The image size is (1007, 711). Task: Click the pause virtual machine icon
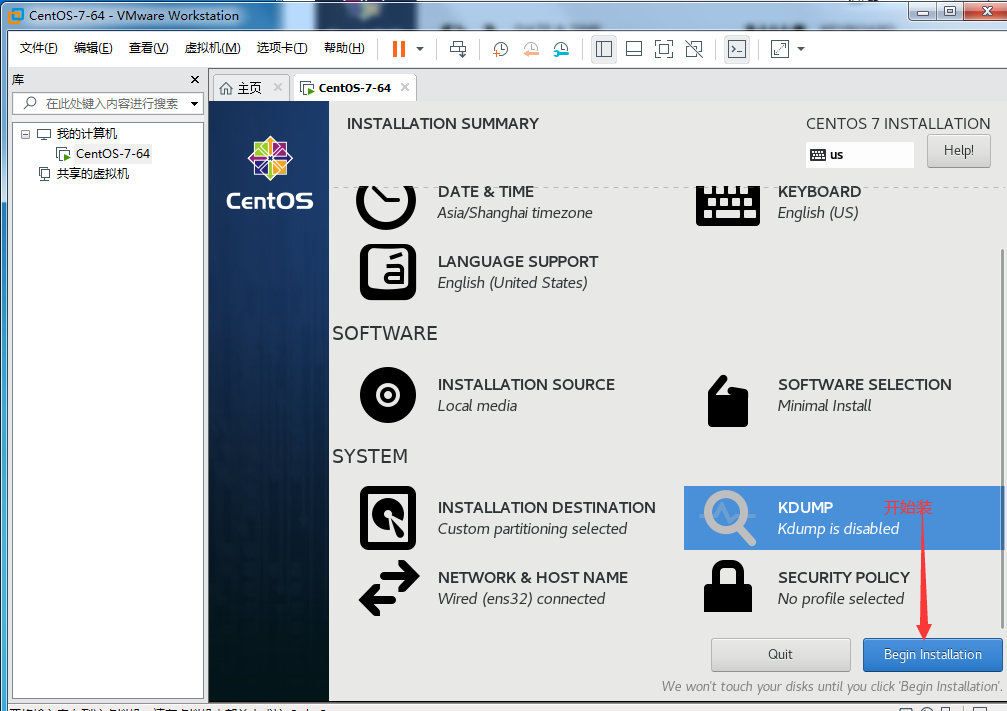(x=399, y=49)
